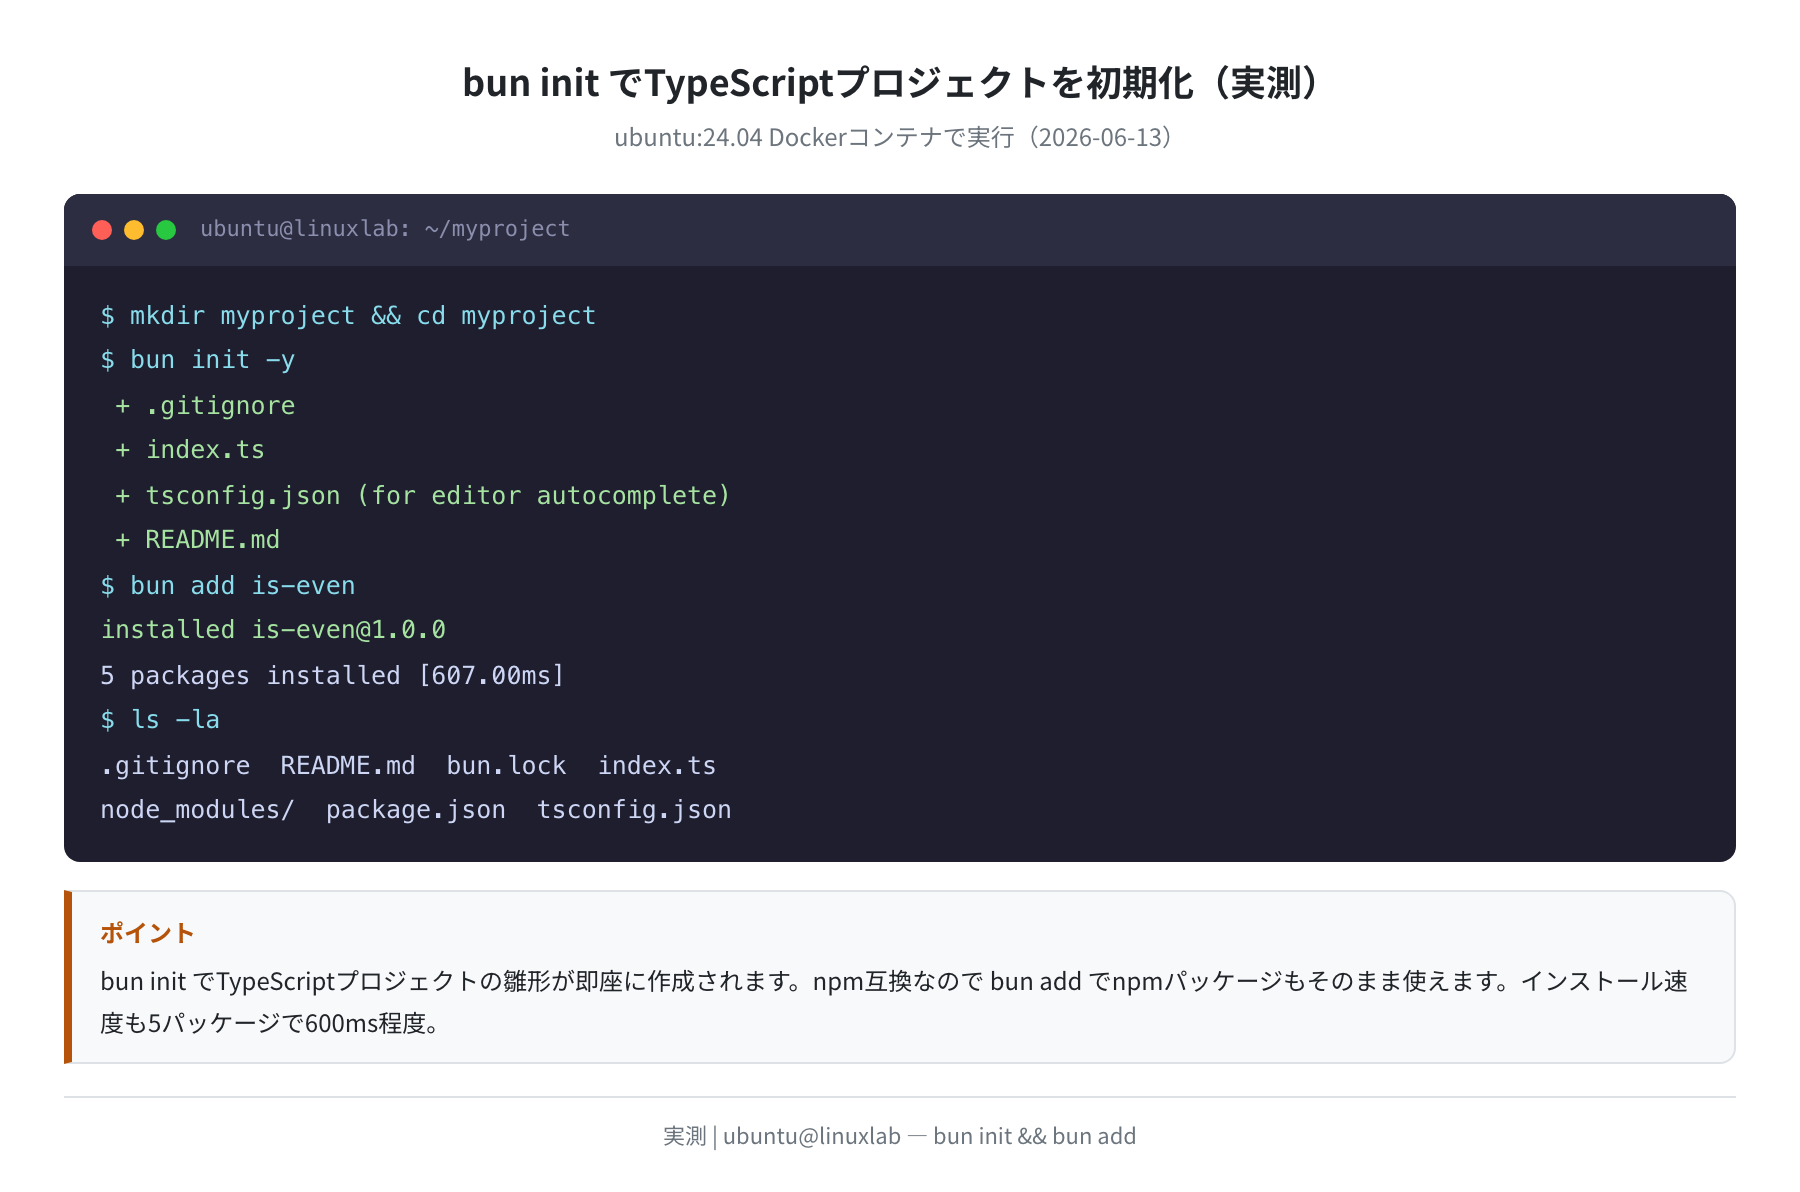Click the '$ bun init -y' command line
The width and height of the screenshot is (1800, 1192).
(x=198, y=360)
